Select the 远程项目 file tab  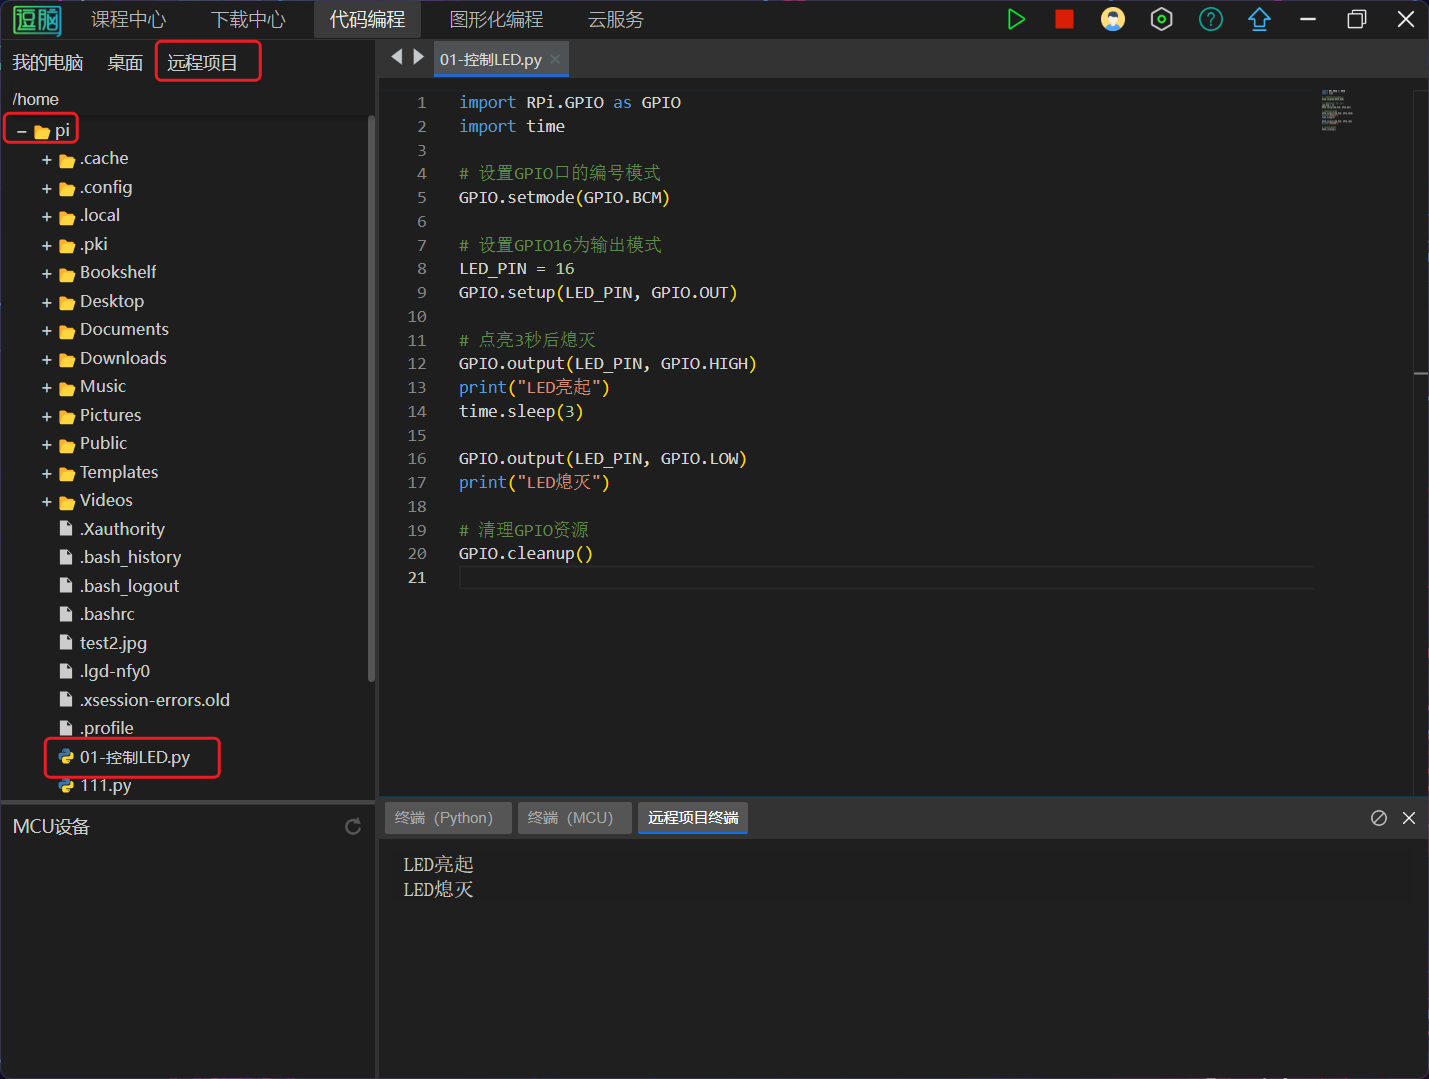[203, 63]
